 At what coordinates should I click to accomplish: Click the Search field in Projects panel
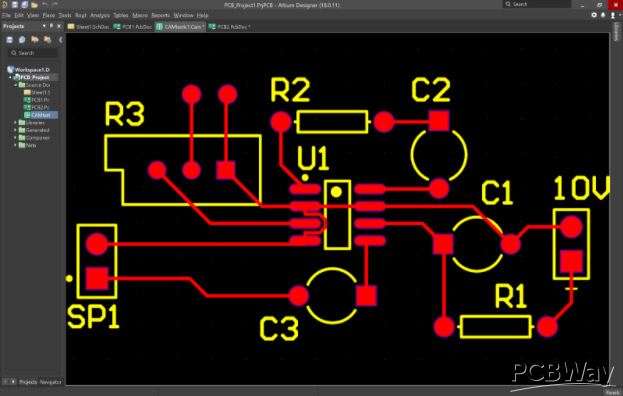[33, 53]
